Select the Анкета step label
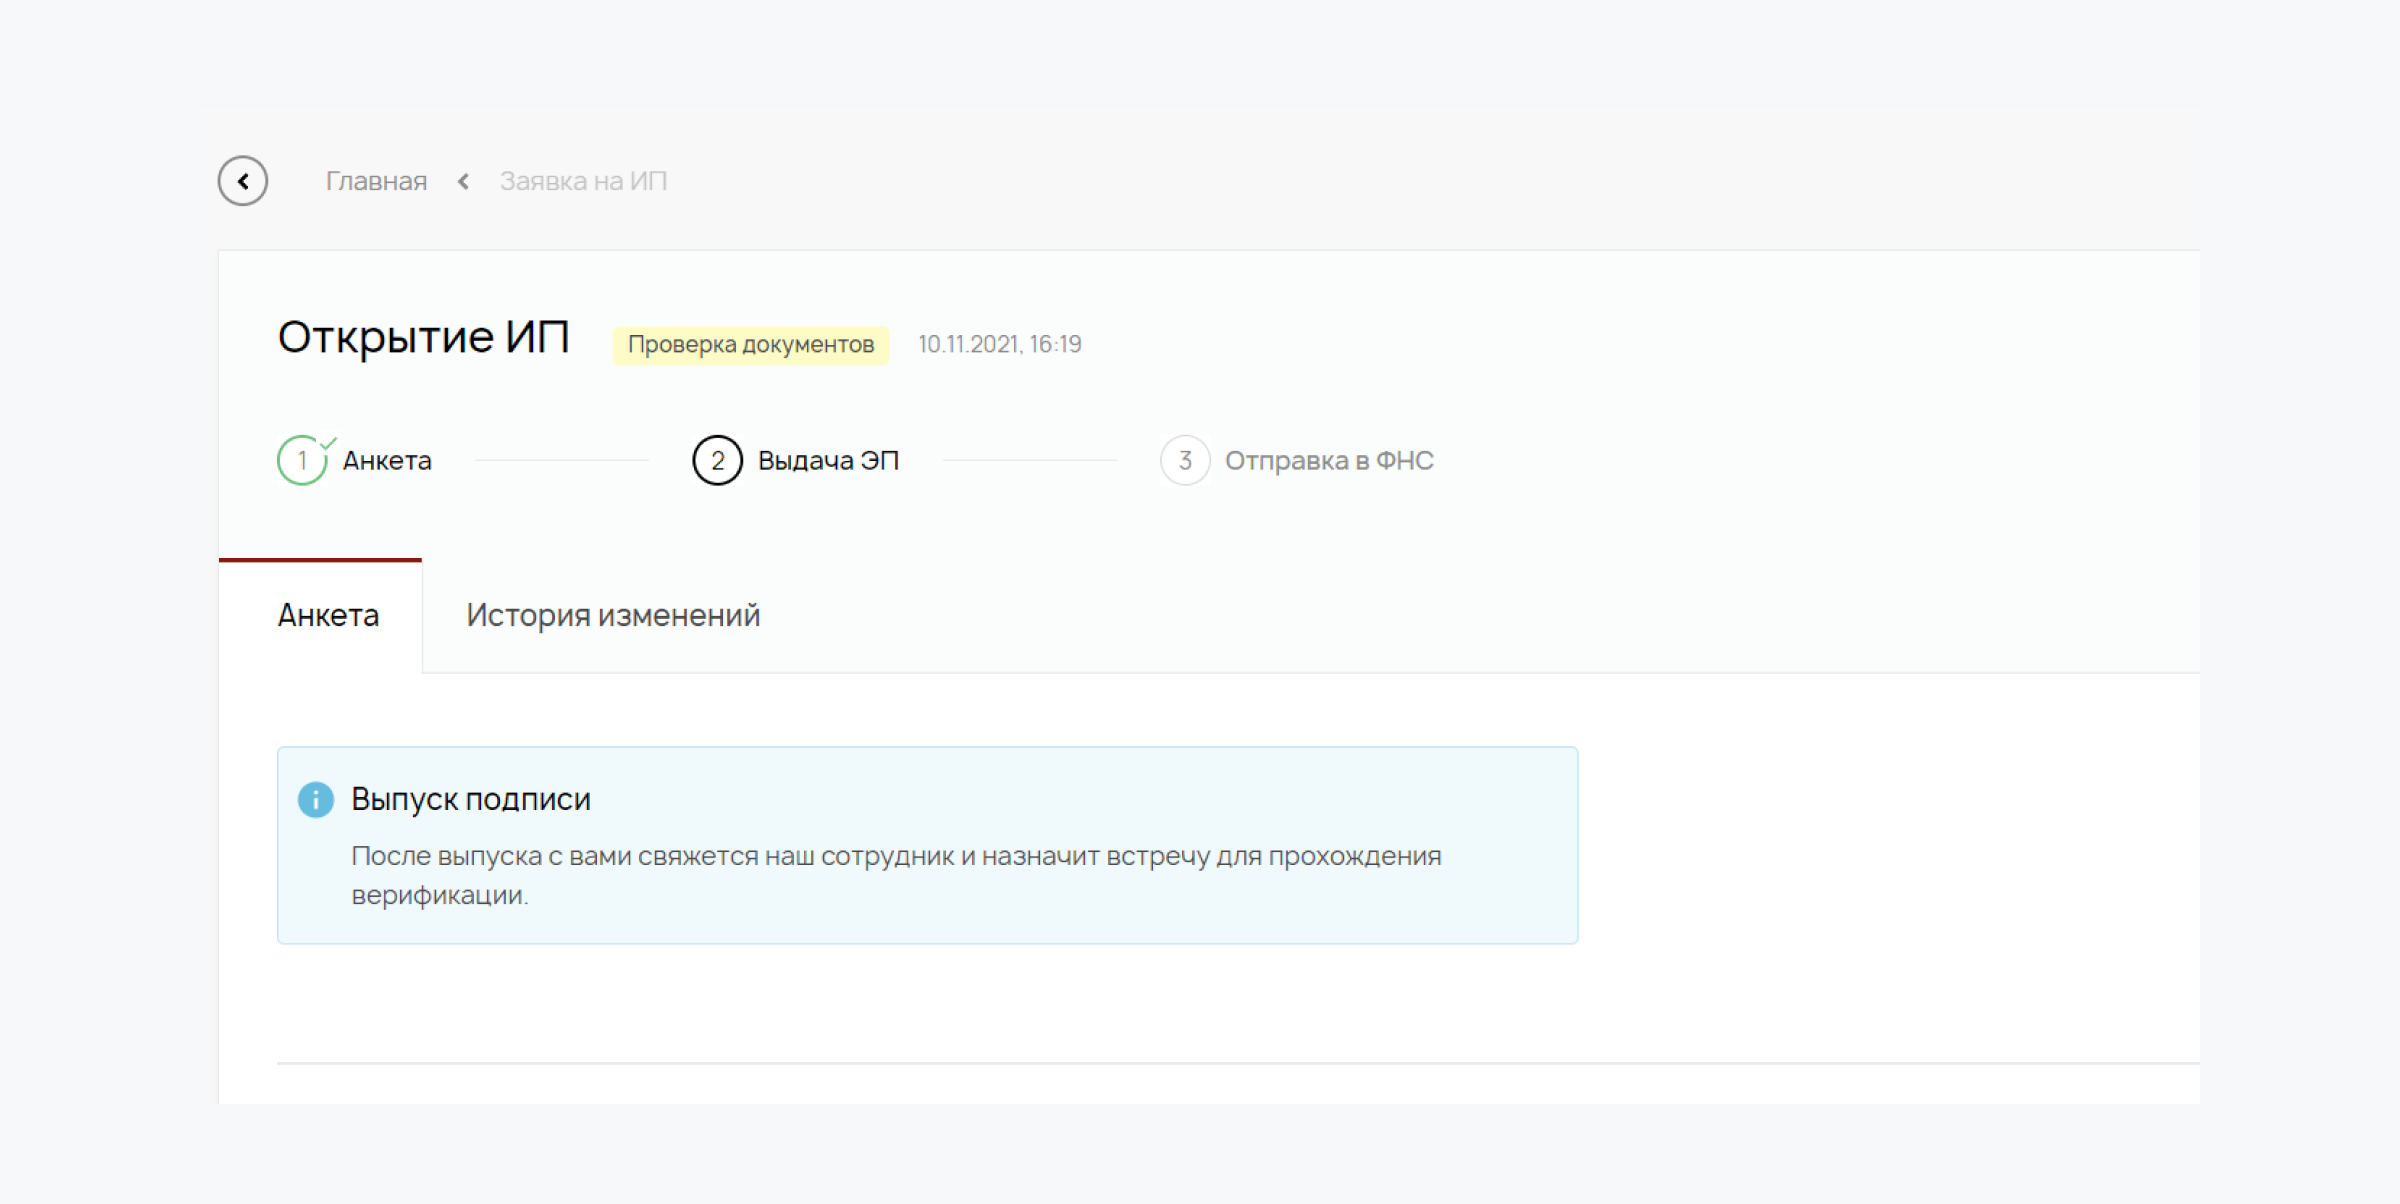 (x=387, y=461)
